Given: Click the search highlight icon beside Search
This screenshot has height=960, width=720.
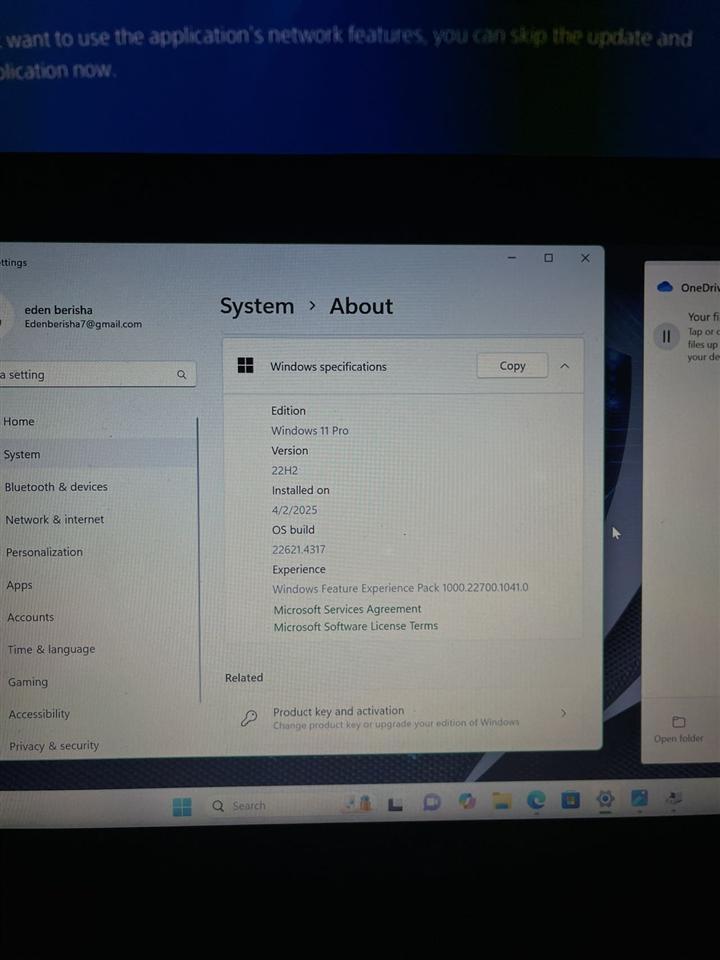Looking at the screenshot, I should click(x=358, y=803).
